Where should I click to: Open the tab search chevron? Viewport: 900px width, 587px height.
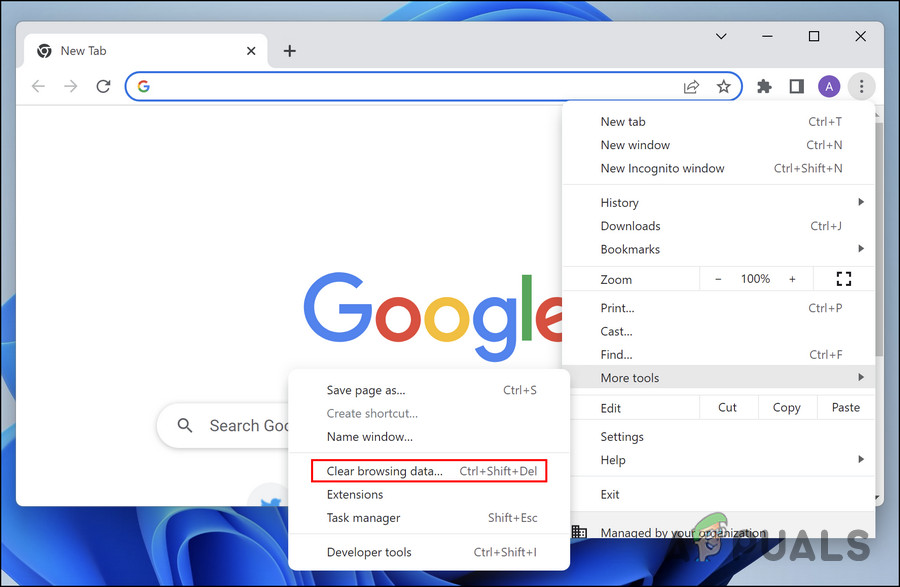(x=721, y=36)
